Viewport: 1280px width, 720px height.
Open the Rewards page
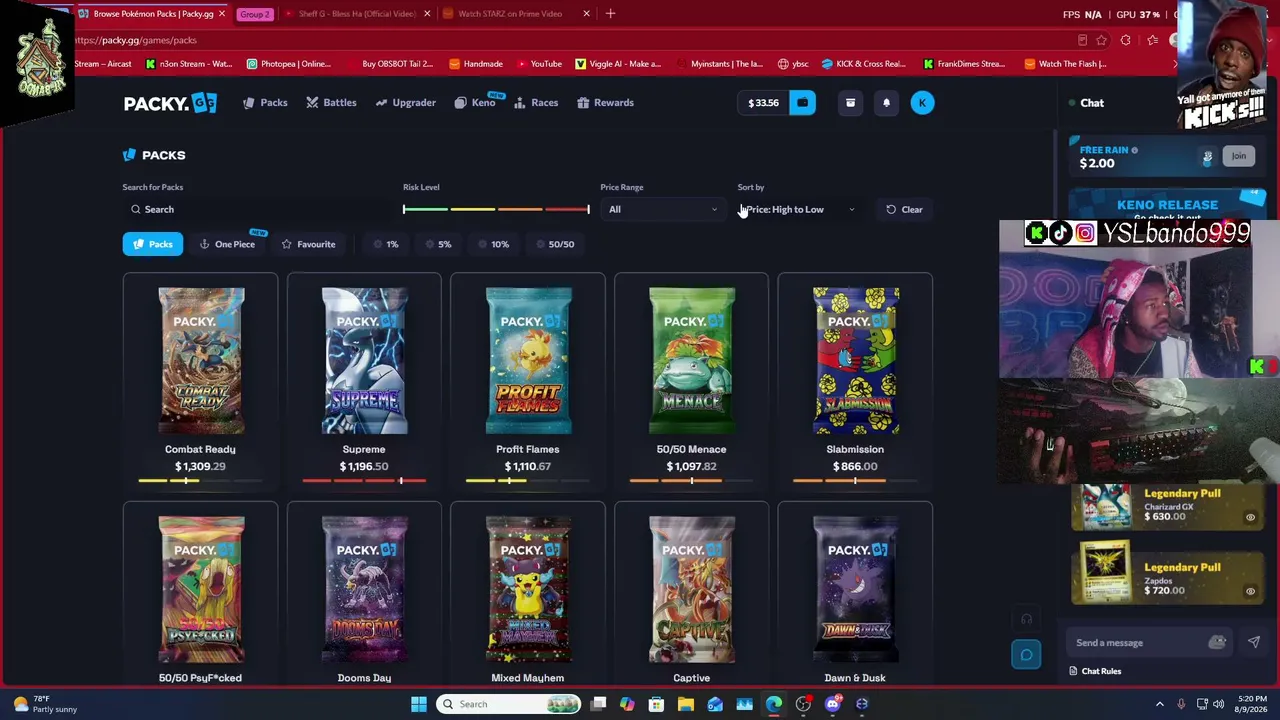click(x=605, y=102)
